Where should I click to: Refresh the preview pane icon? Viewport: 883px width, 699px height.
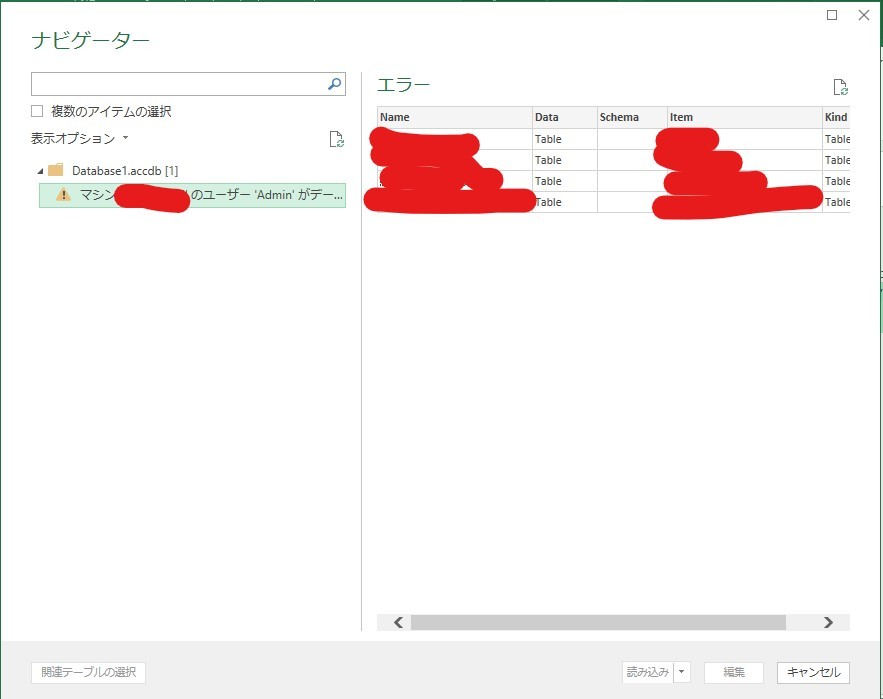(840, 87)
